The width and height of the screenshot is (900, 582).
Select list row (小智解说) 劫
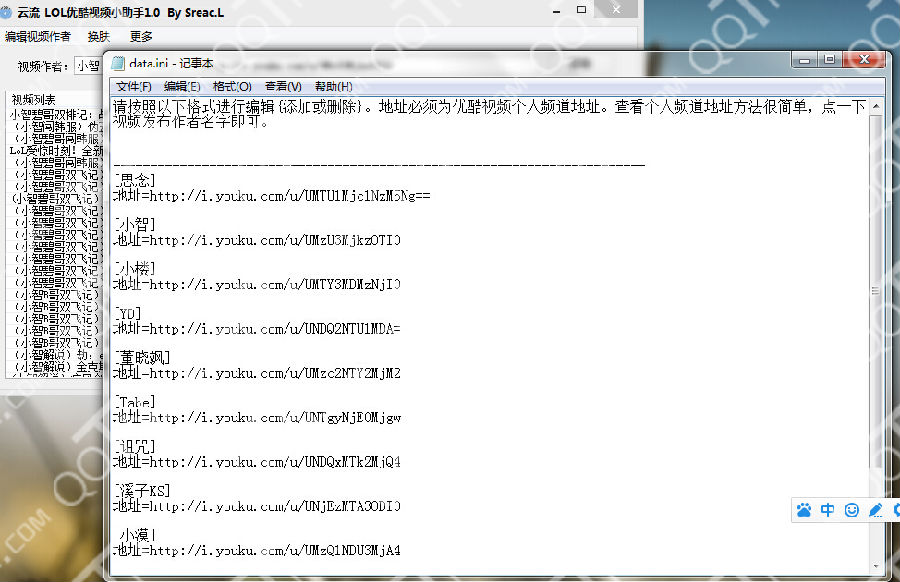(x=57, y=355)
